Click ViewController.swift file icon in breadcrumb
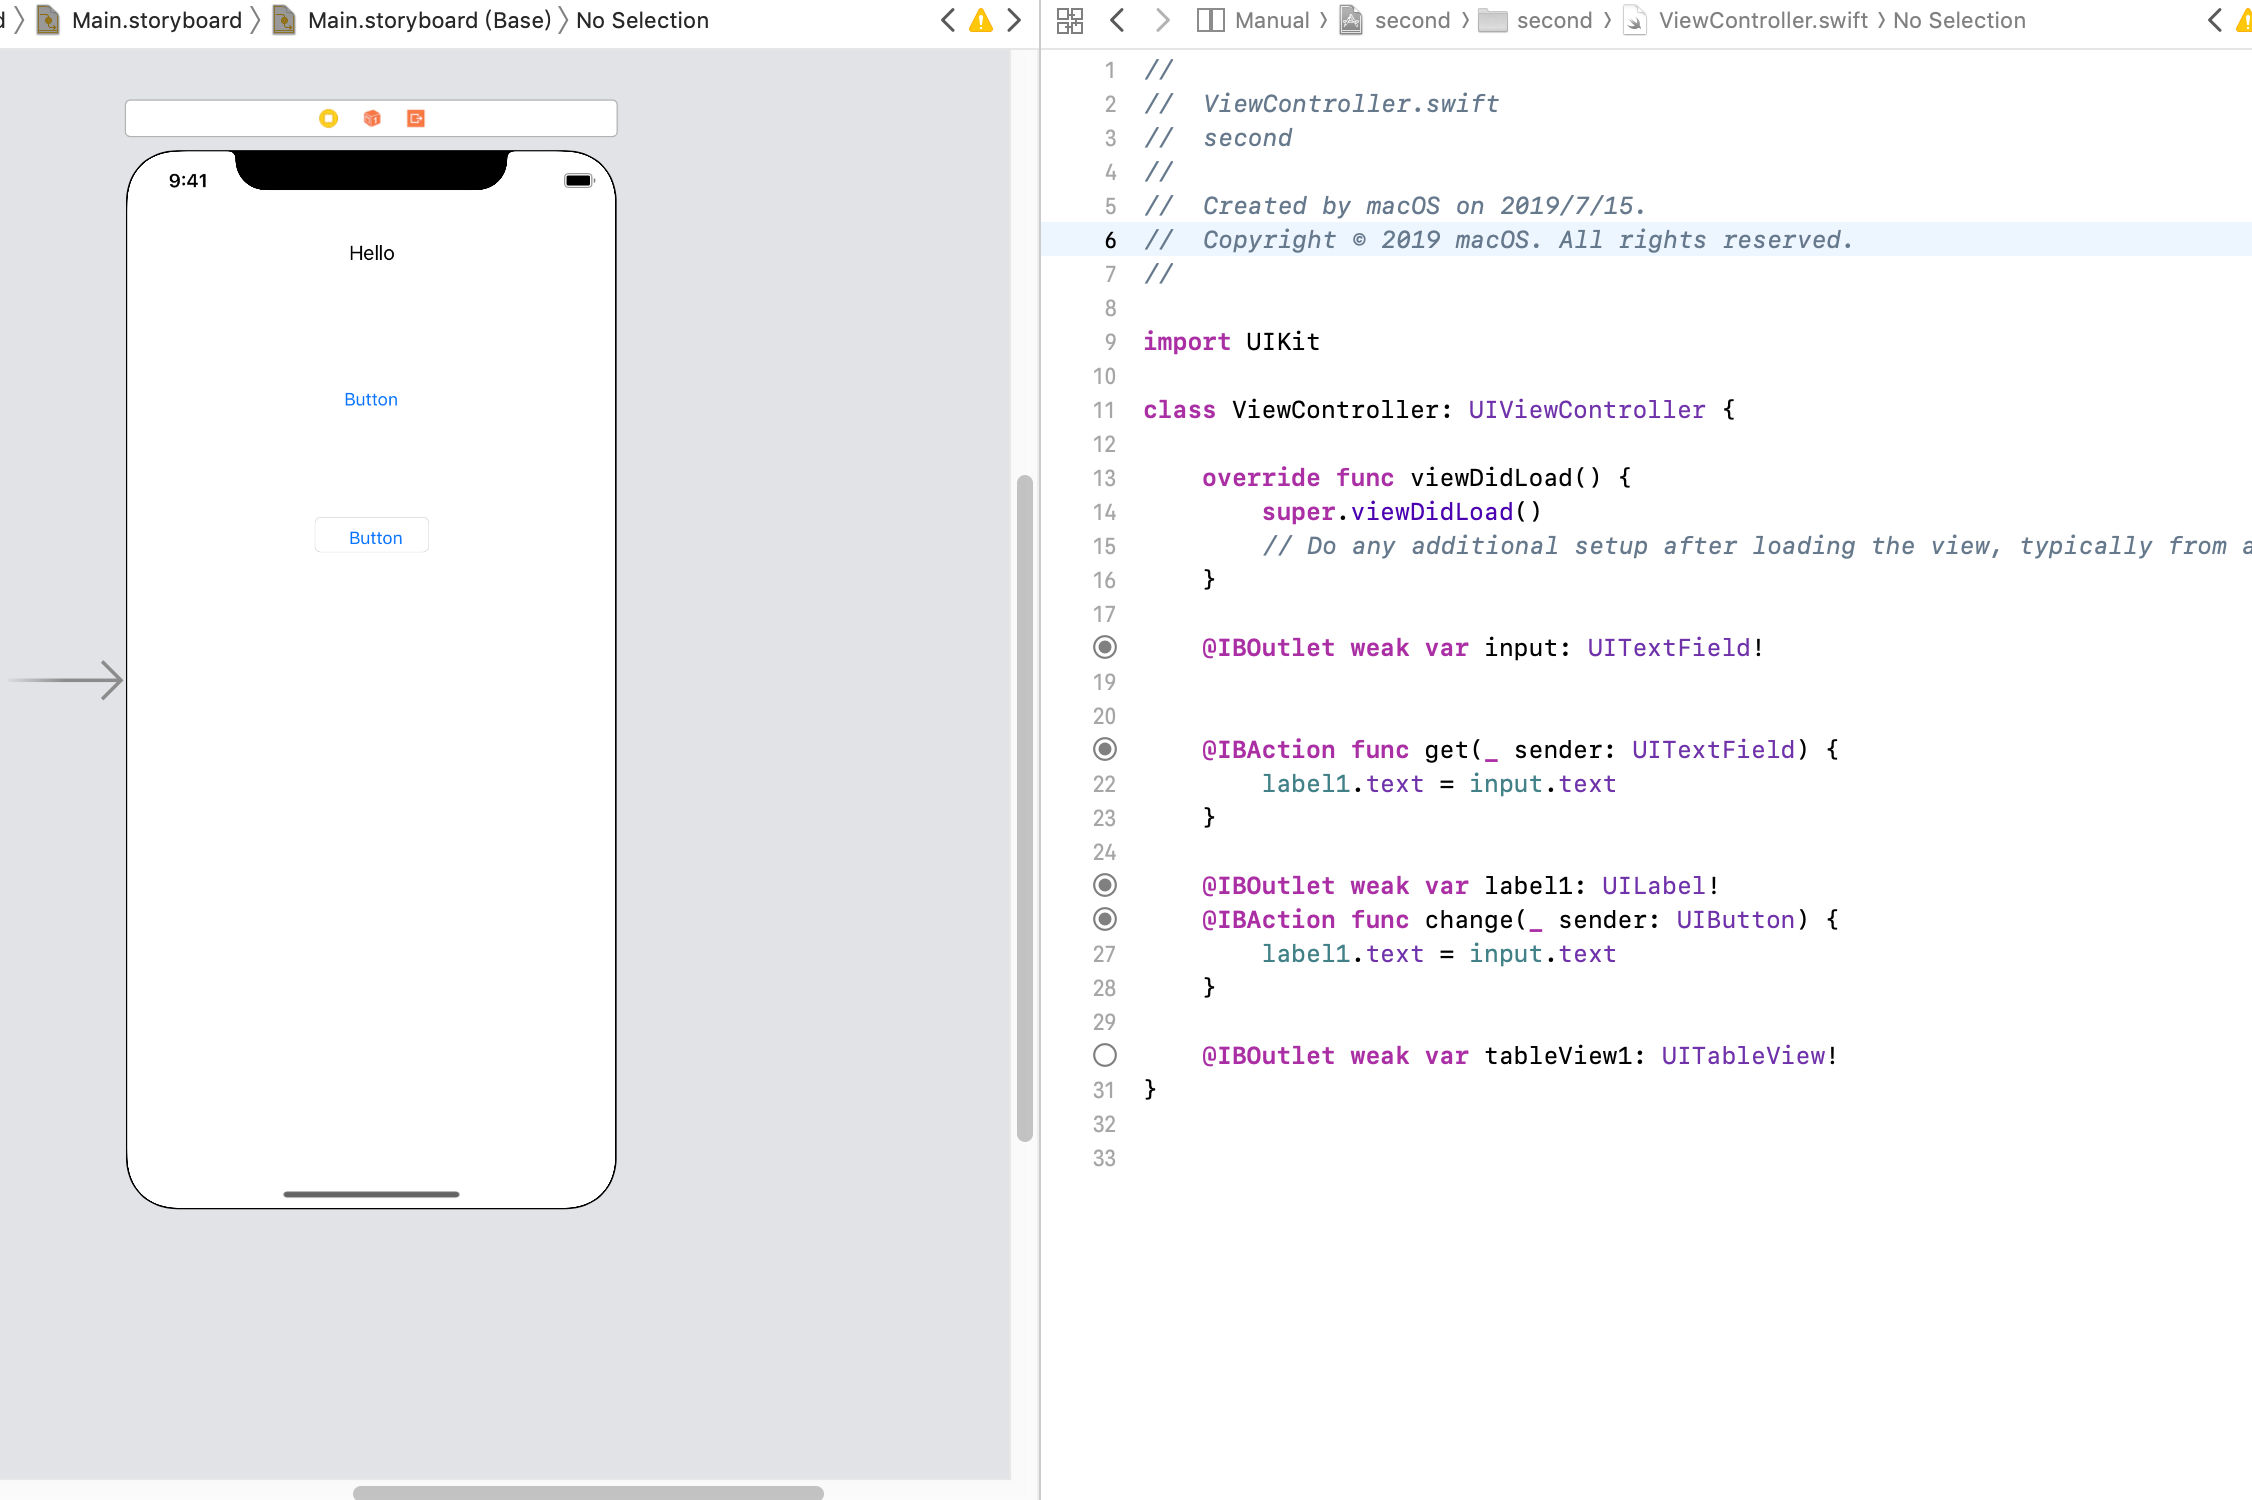 click(x=1635, y=20)
